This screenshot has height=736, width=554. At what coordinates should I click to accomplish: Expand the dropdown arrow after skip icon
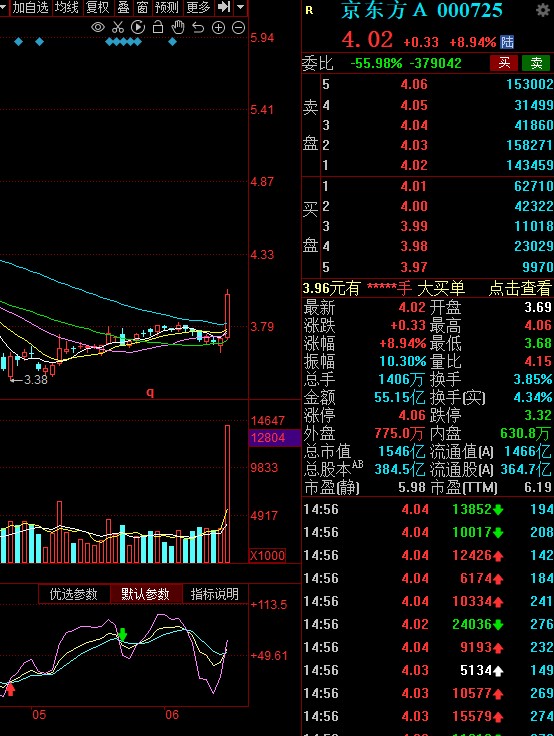(x=240, y=7)
